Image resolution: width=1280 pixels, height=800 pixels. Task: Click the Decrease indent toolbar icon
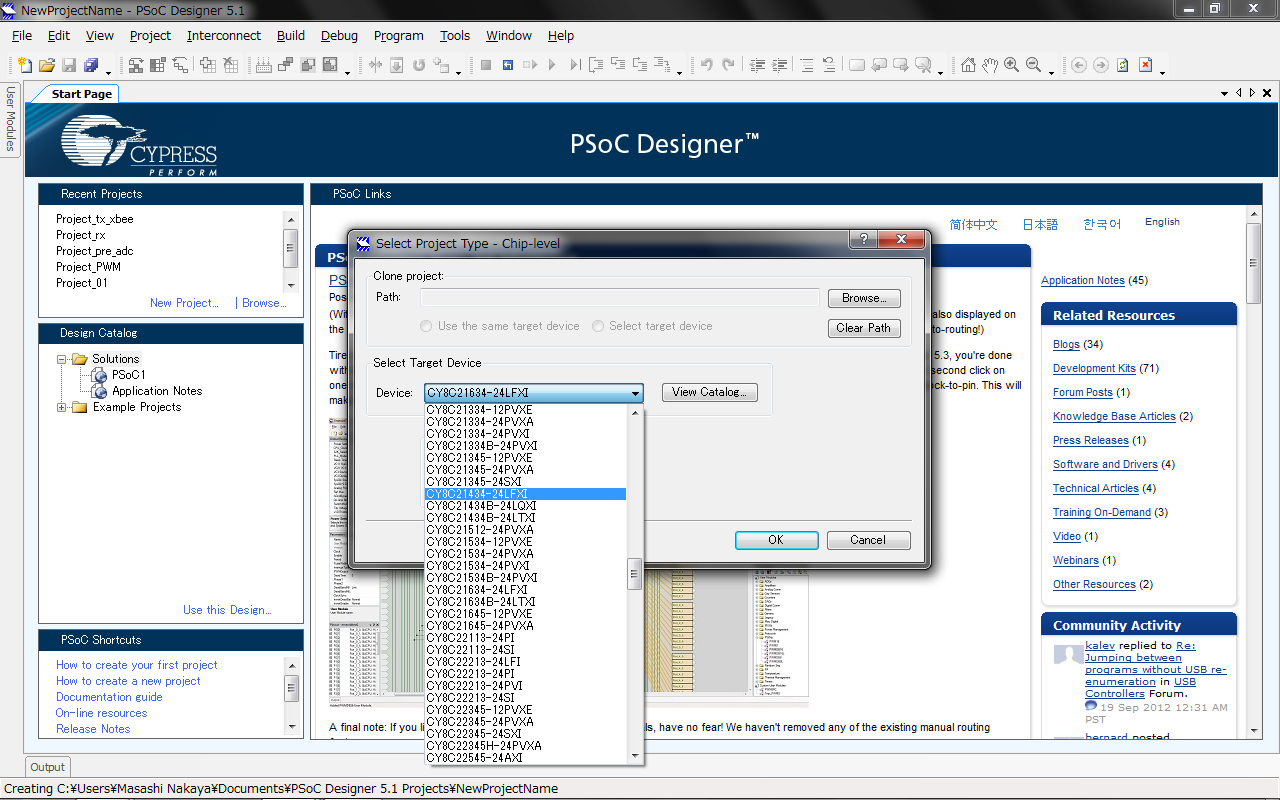[x=757, y=65]
